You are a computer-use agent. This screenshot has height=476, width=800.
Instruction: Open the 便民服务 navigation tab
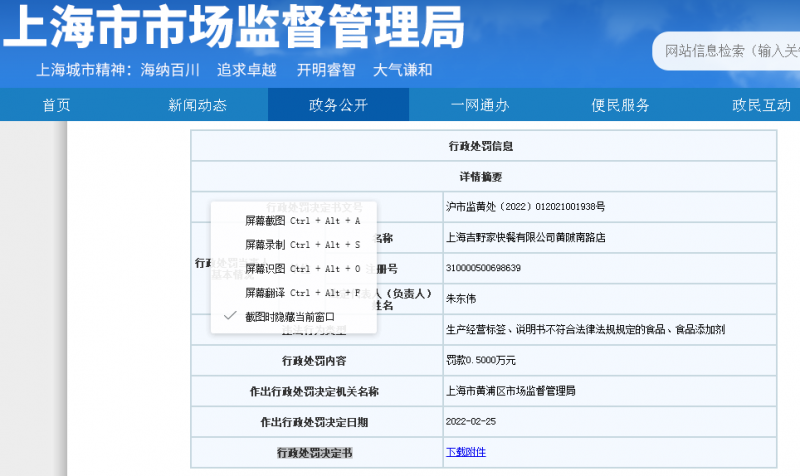(620, 105)
